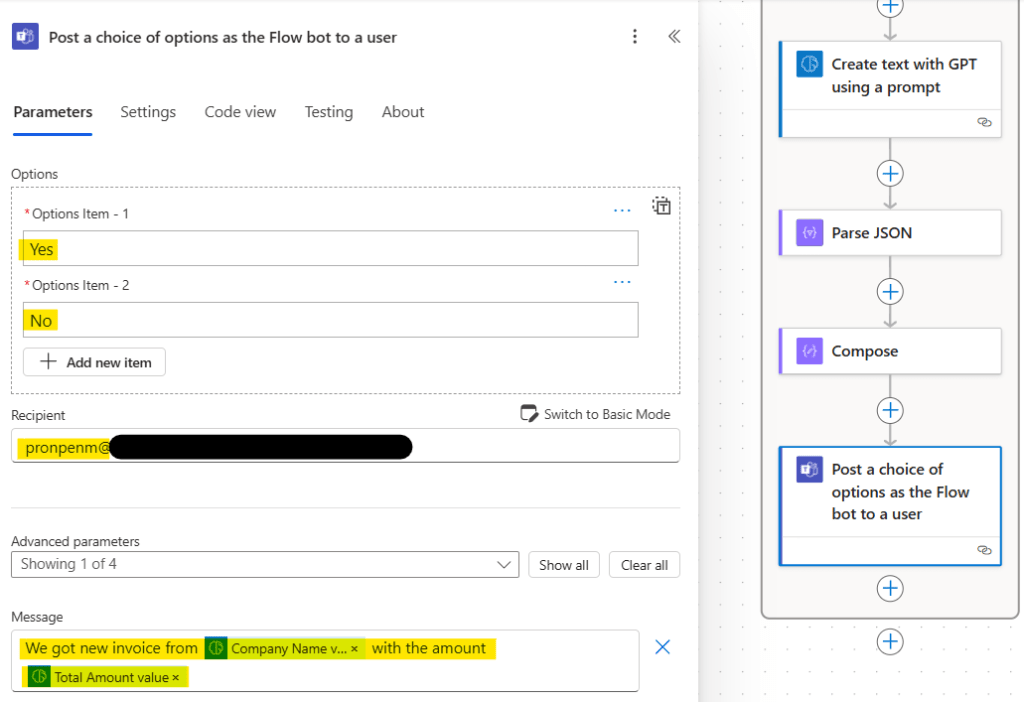Click the Teams icon in panel header

[x=25, y=37]
